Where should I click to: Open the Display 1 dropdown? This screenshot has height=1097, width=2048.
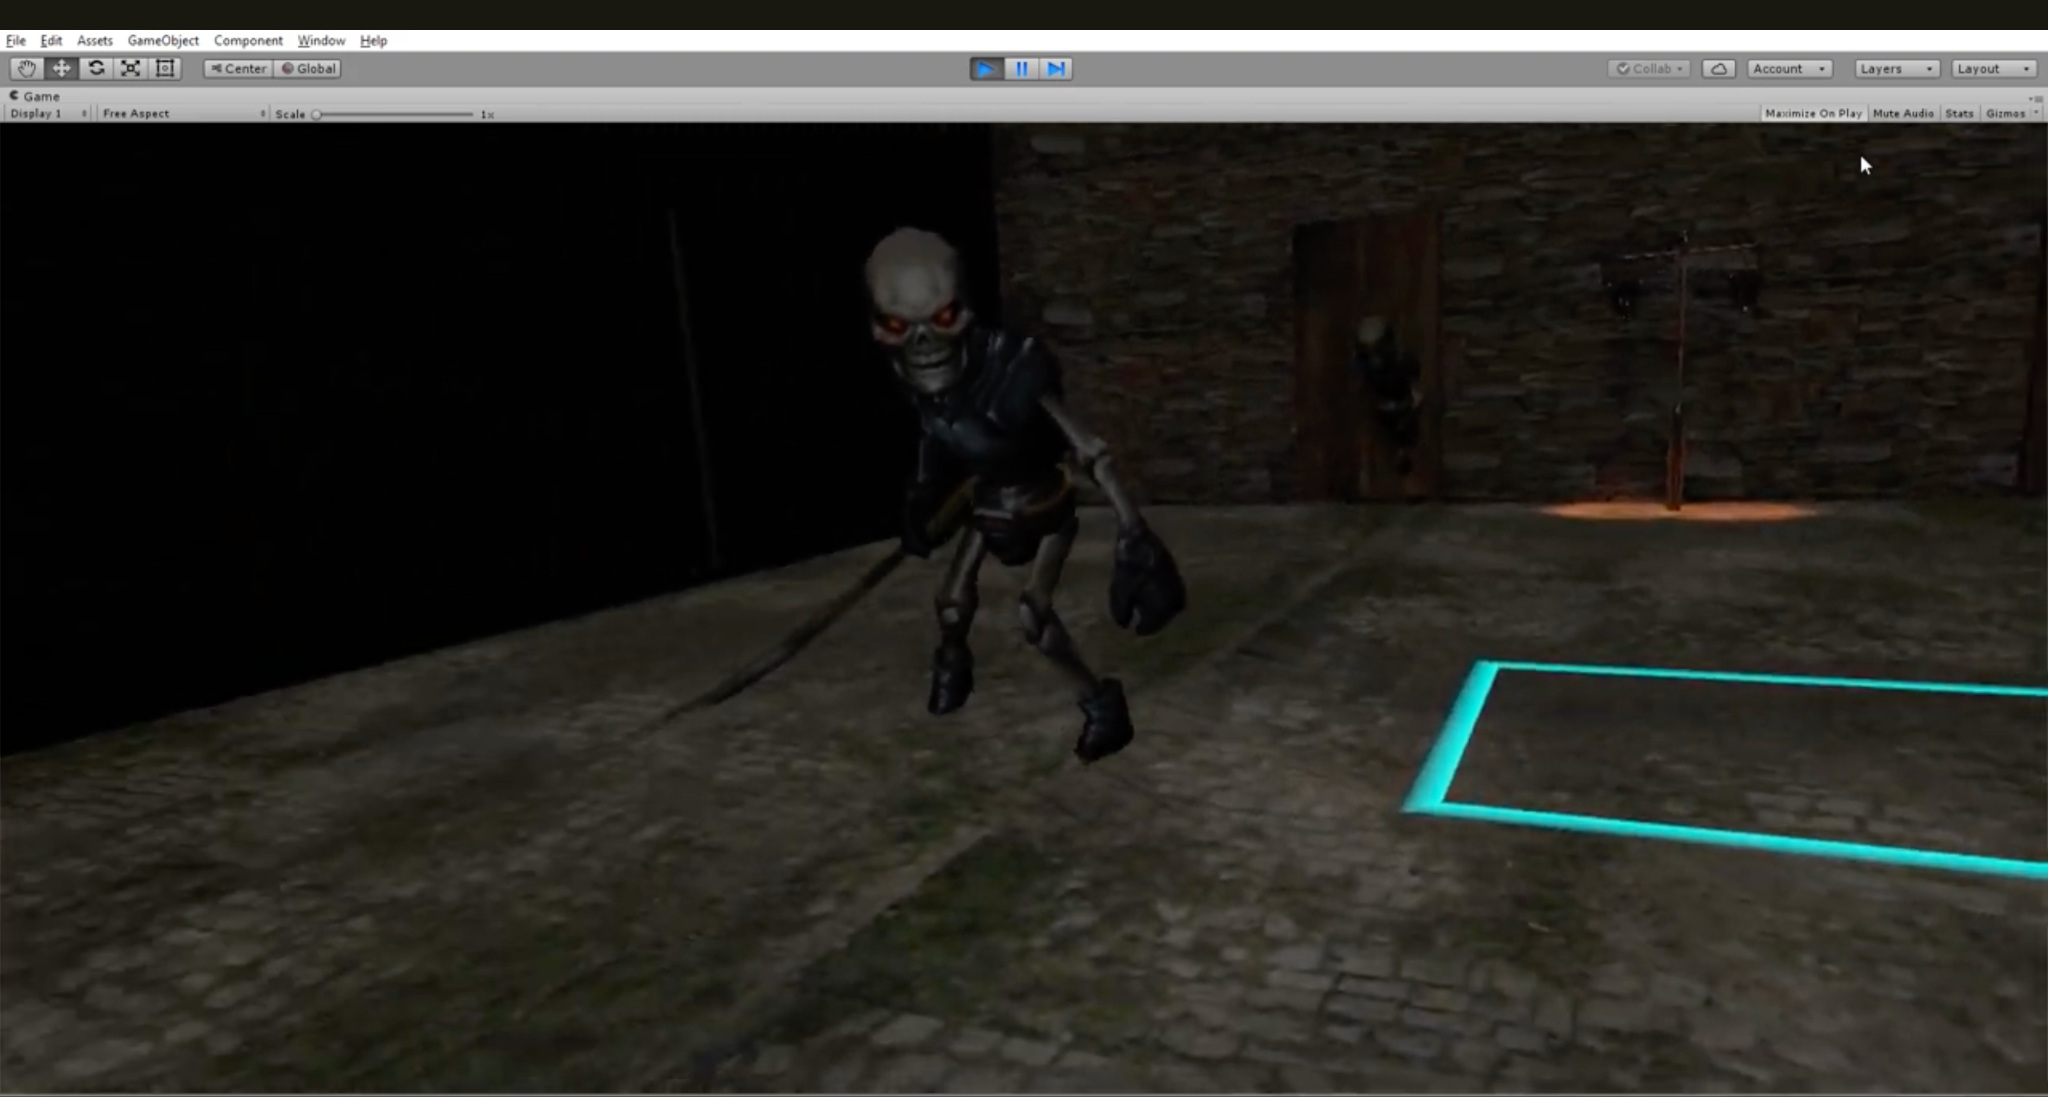48,113
